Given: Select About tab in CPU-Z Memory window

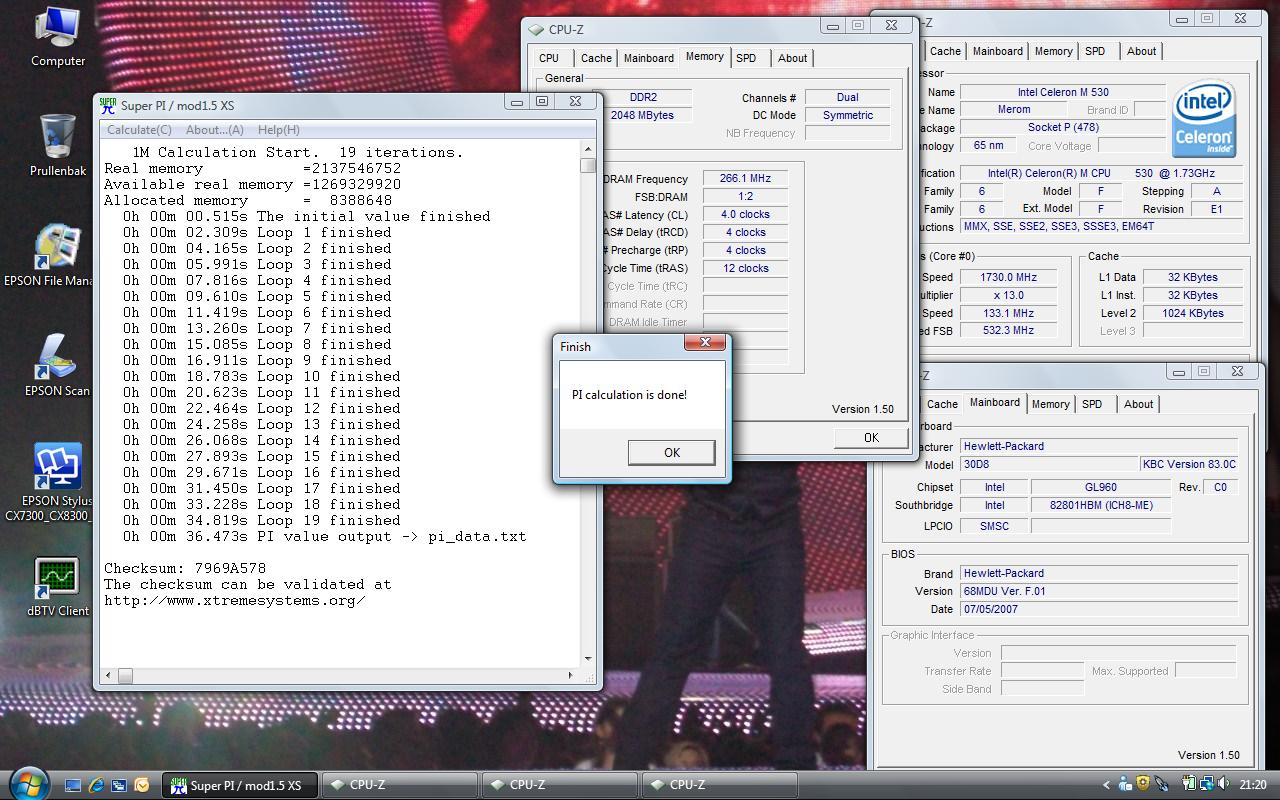Looking at the screenshot, I should tap(793, 58).
